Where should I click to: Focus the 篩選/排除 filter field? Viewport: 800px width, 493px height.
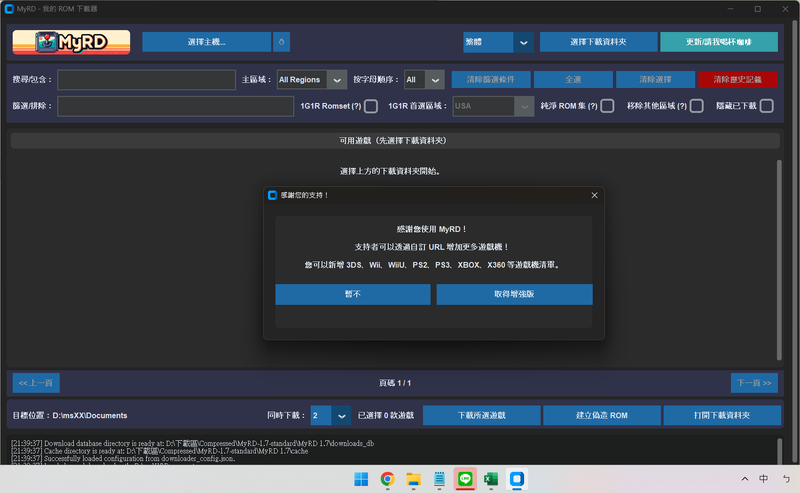176,106
